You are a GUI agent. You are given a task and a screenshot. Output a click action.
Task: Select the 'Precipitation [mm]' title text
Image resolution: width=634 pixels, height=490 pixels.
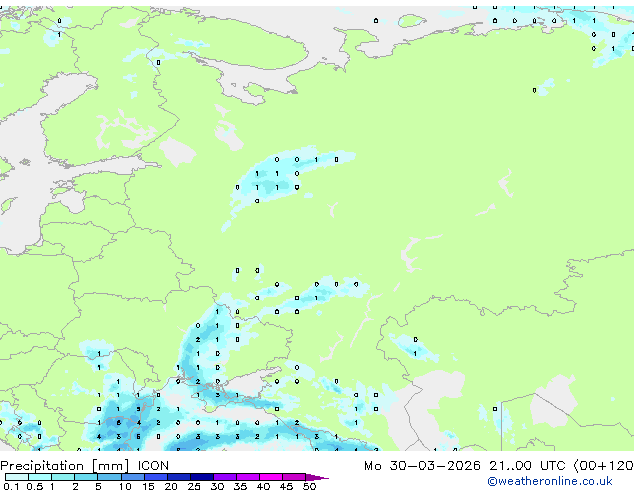pos(65,466)
